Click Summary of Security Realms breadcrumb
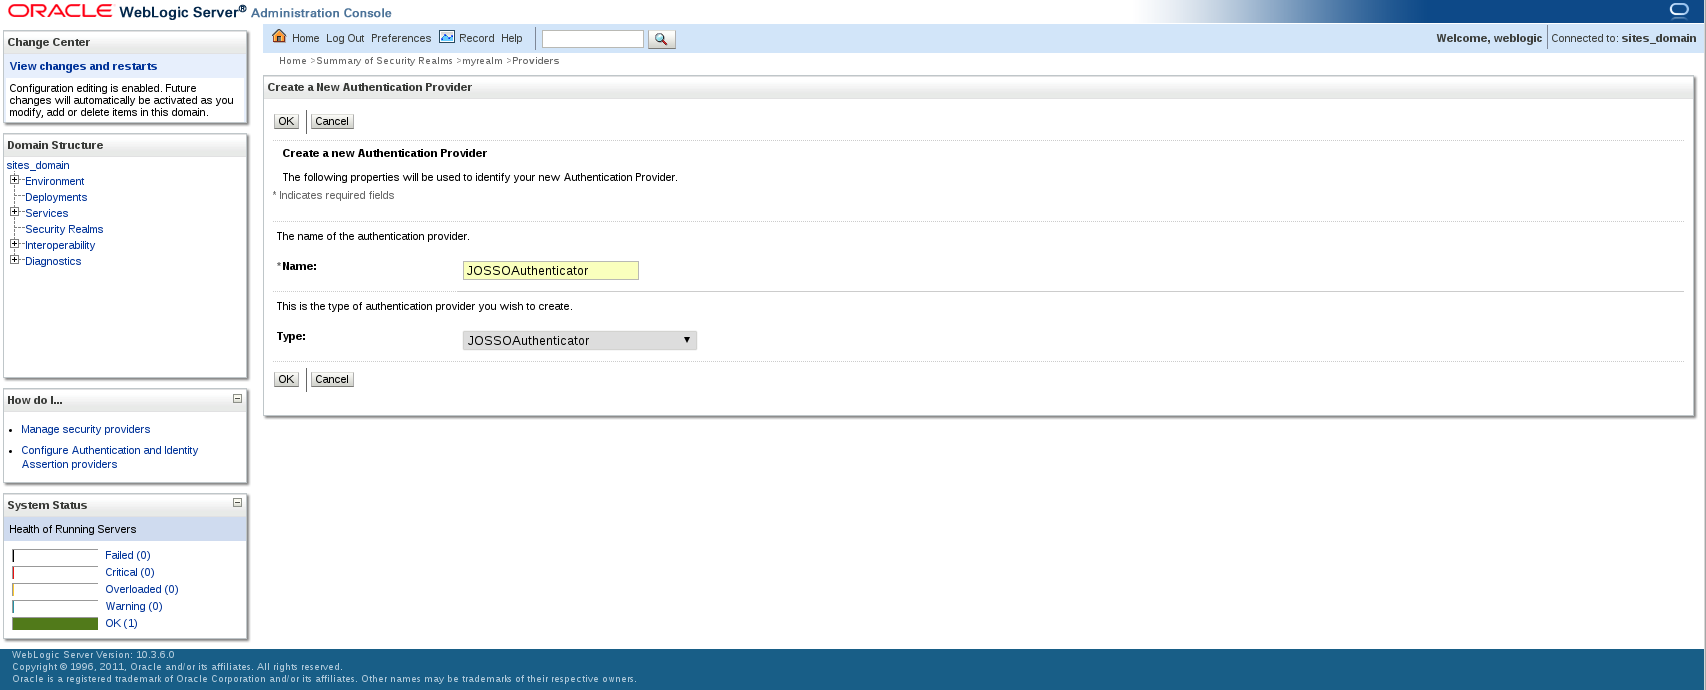 tap(385, 61)
